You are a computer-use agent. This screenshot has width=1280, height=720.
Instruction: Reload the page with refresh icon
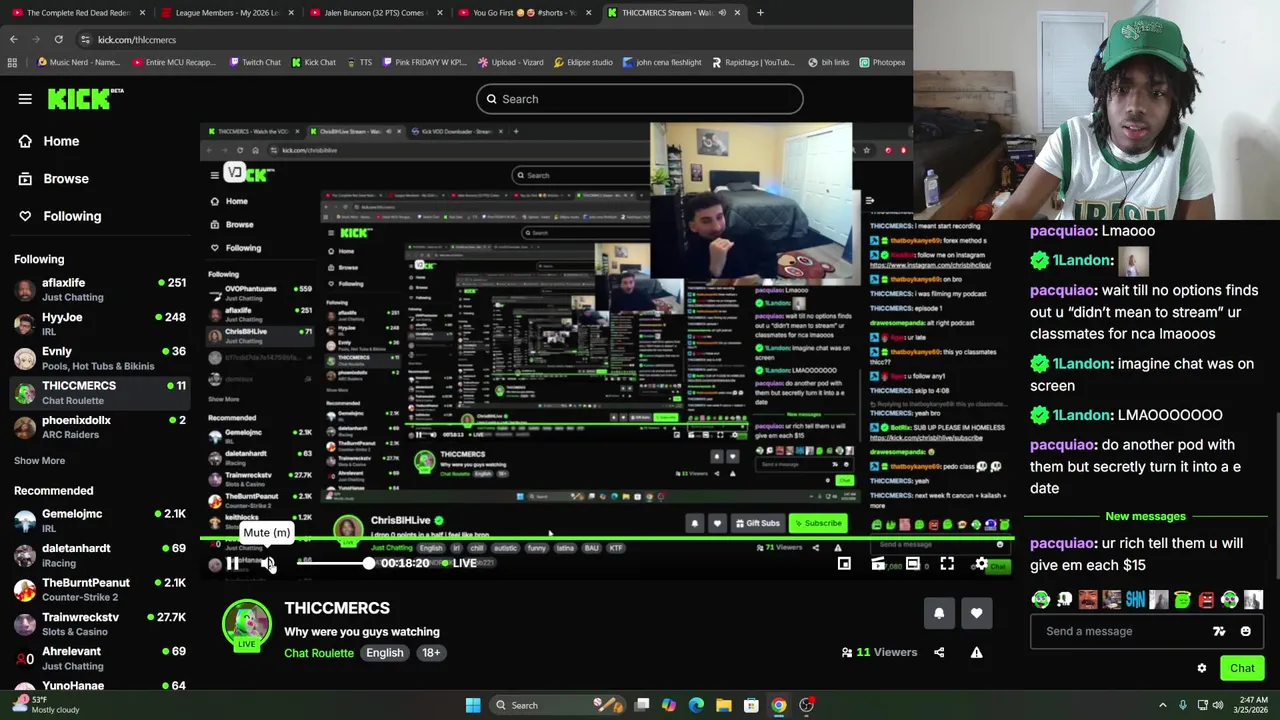(59, 40)
